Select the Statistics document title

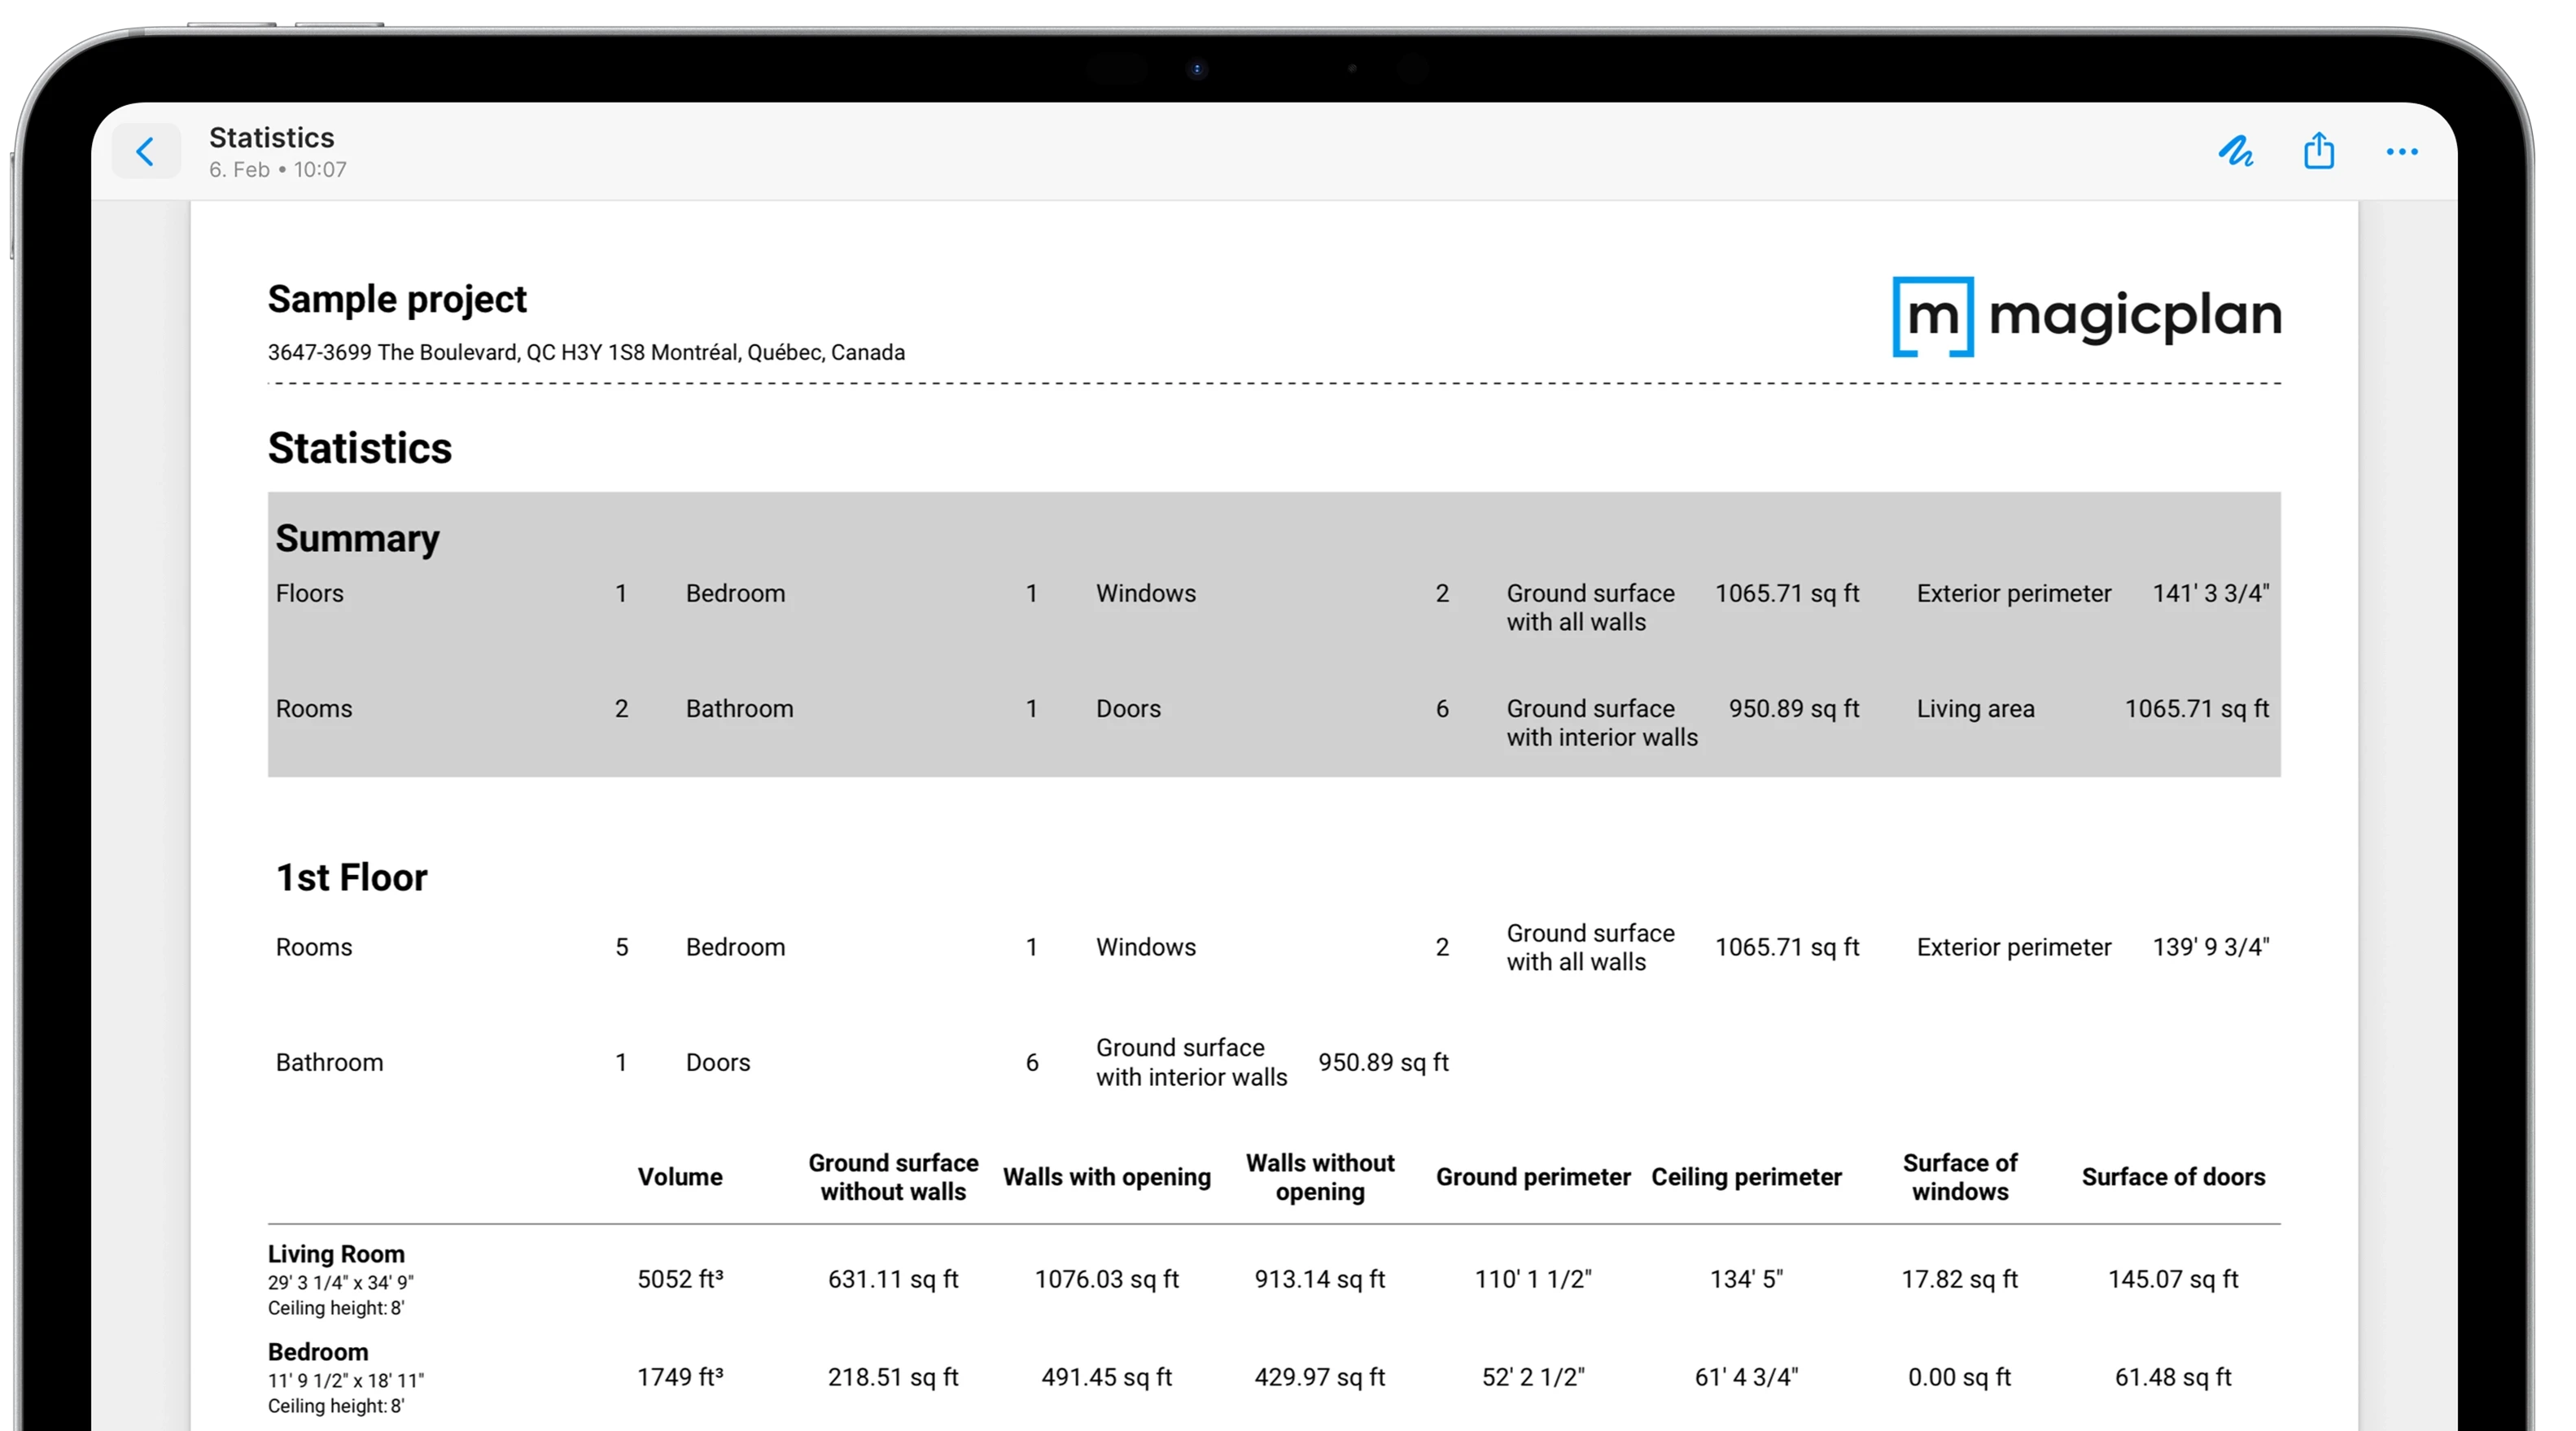(x=271, y=137)
